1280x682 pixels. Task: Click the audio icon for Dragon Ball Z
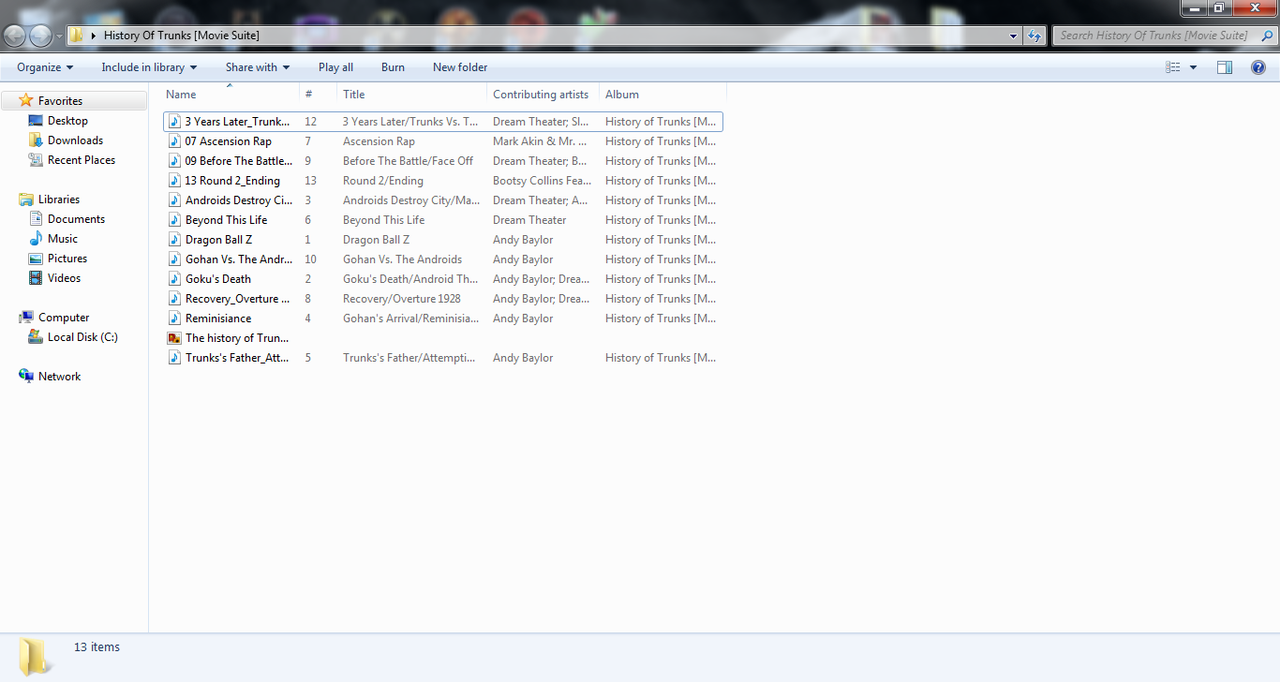point(174,240)
